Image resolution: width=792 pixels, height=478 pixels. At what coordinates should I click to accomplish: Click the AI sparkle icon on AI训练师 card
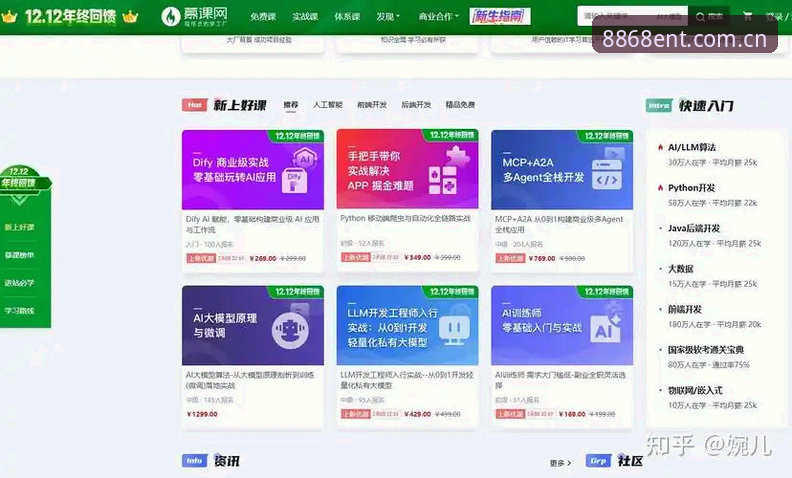[x=608, y=327]
